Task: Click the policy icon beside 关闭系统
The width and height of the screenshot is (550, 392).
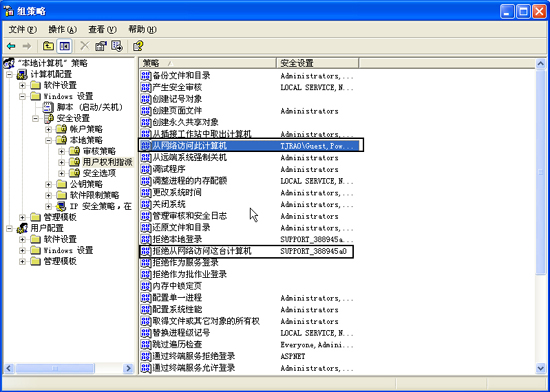Action: pos(146,204)
